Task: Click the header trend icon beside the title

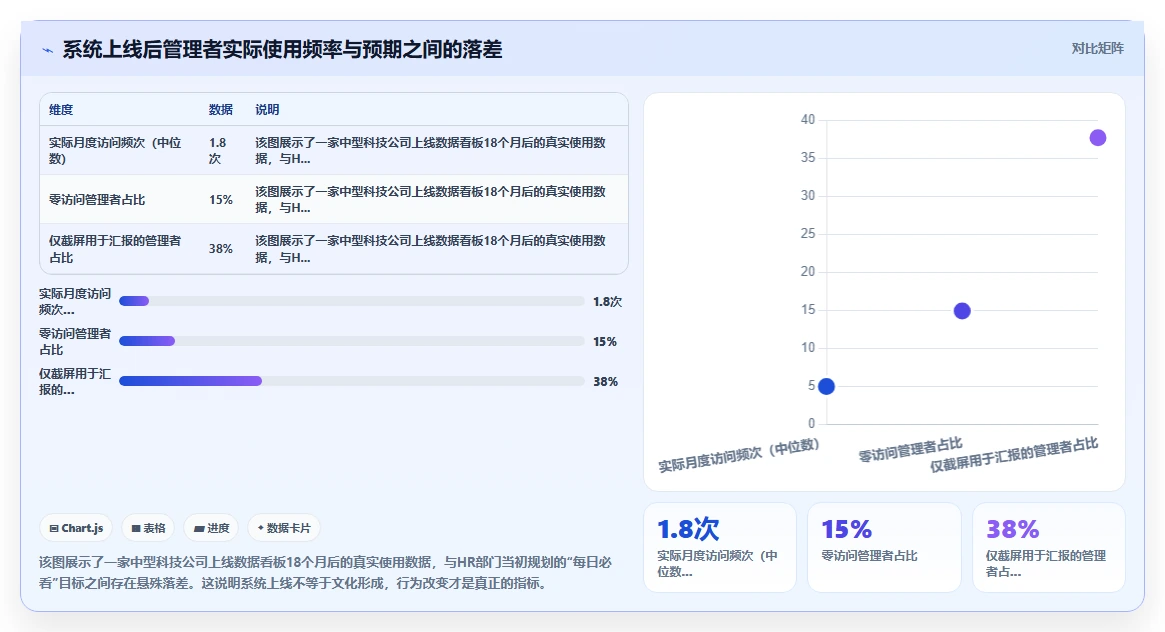Action: point(48,51)
